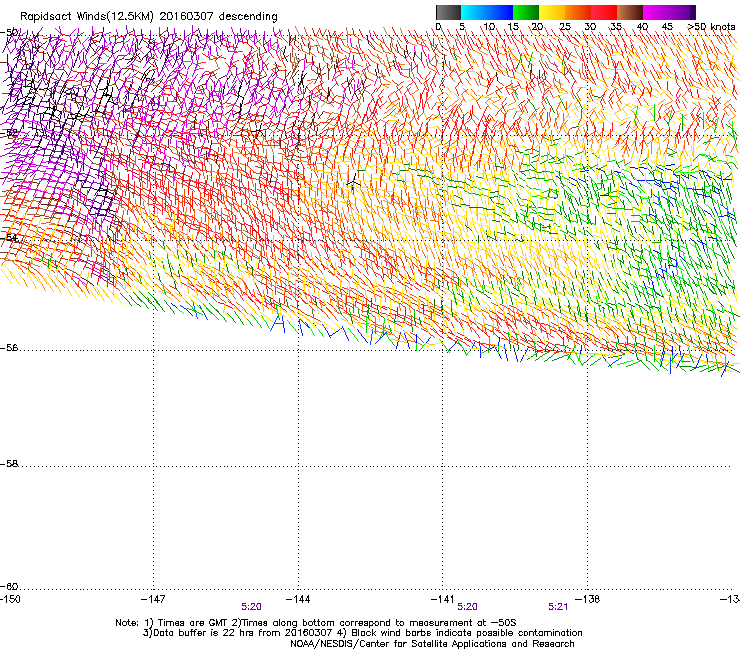Screen dimensions: 740x650
Task: Click the '-52' latitude axis label
Action: click(x=9, y=134)
